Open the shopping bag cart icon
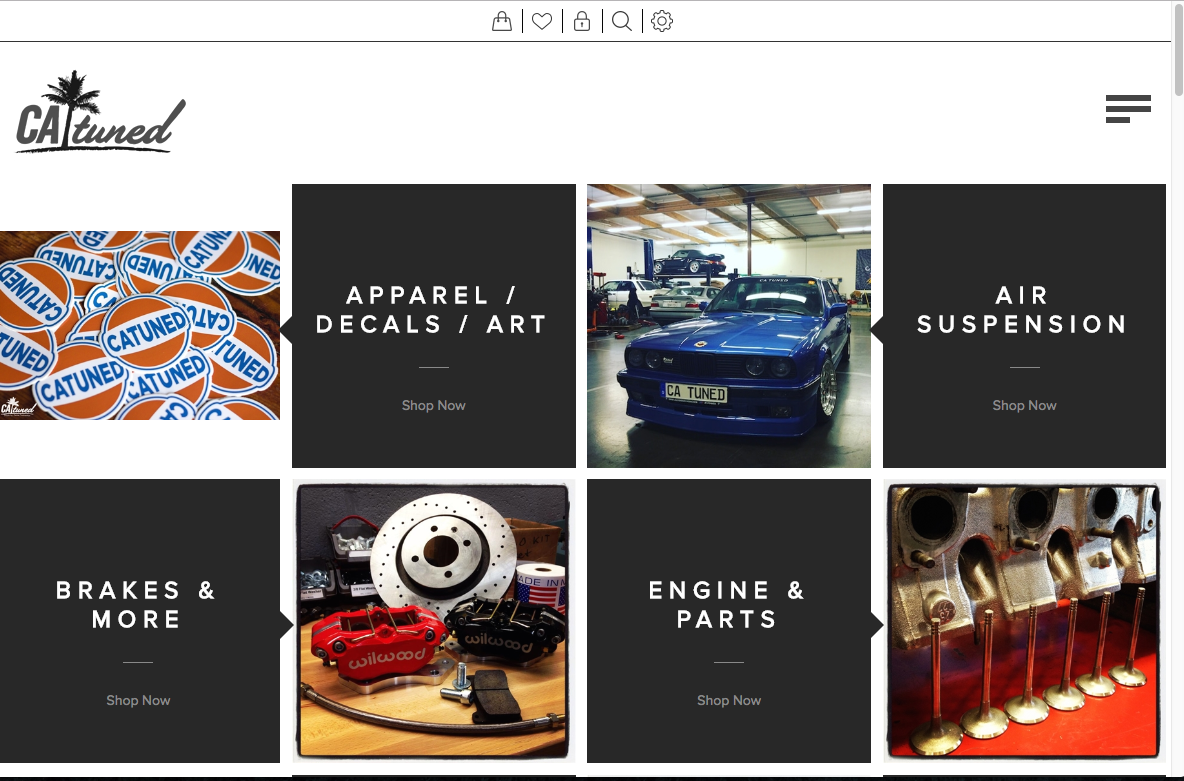The image size is (1184, 781). click(501, 21)
